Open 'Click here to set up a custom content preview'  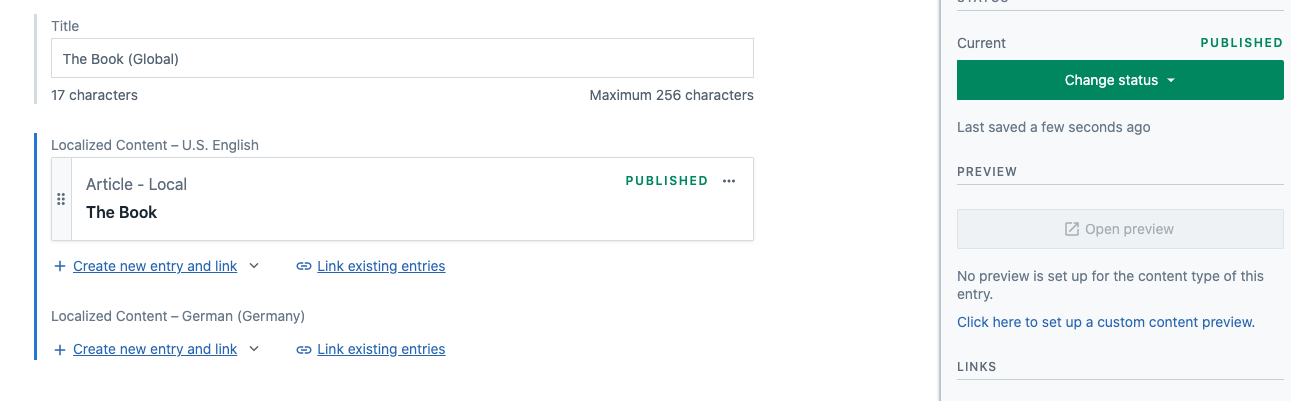(1105, 322)
